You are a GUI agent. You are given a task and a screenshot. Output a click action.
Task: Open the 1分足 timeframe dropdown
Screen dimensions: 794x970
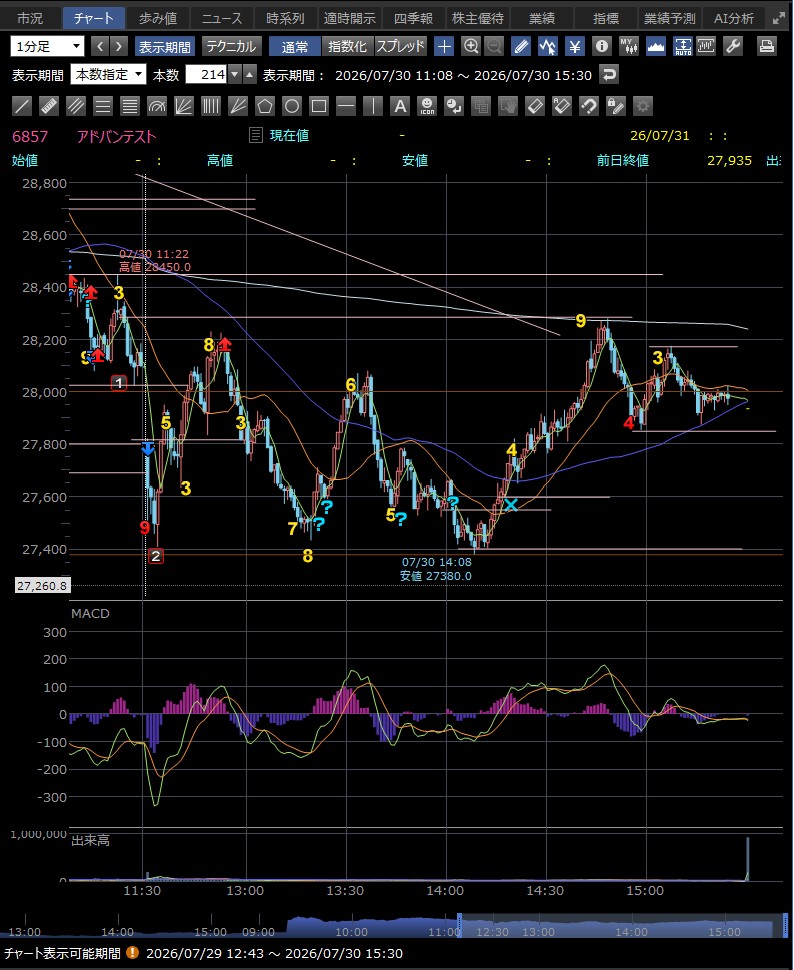pyautogui.click(x=47, y=46)
